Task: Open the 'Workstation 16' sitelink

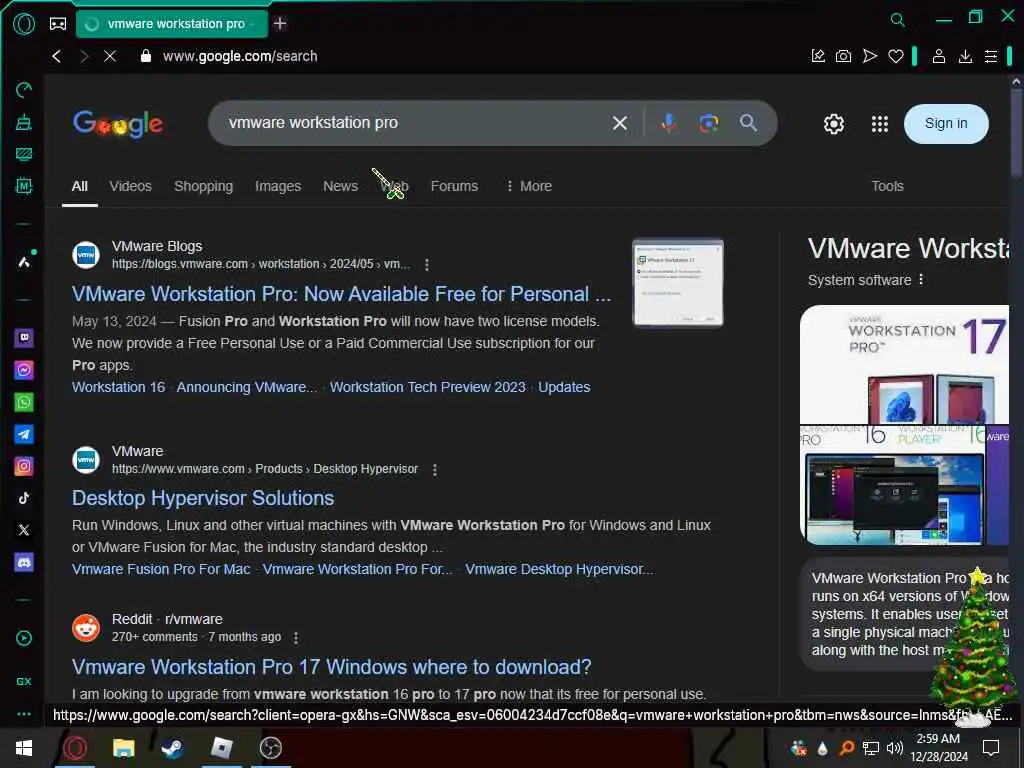Action: click(x=118, y=387)
